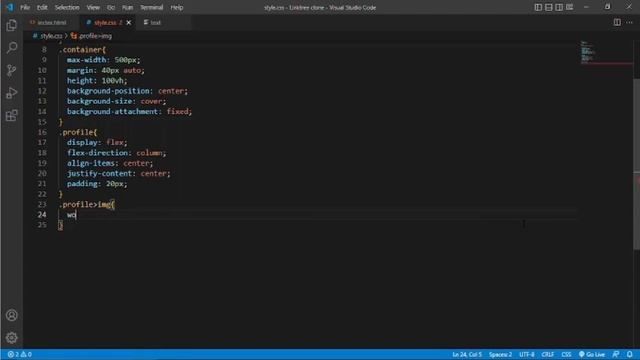Open the Extensions view
The image size is (640, 360).
click(12, 116)
